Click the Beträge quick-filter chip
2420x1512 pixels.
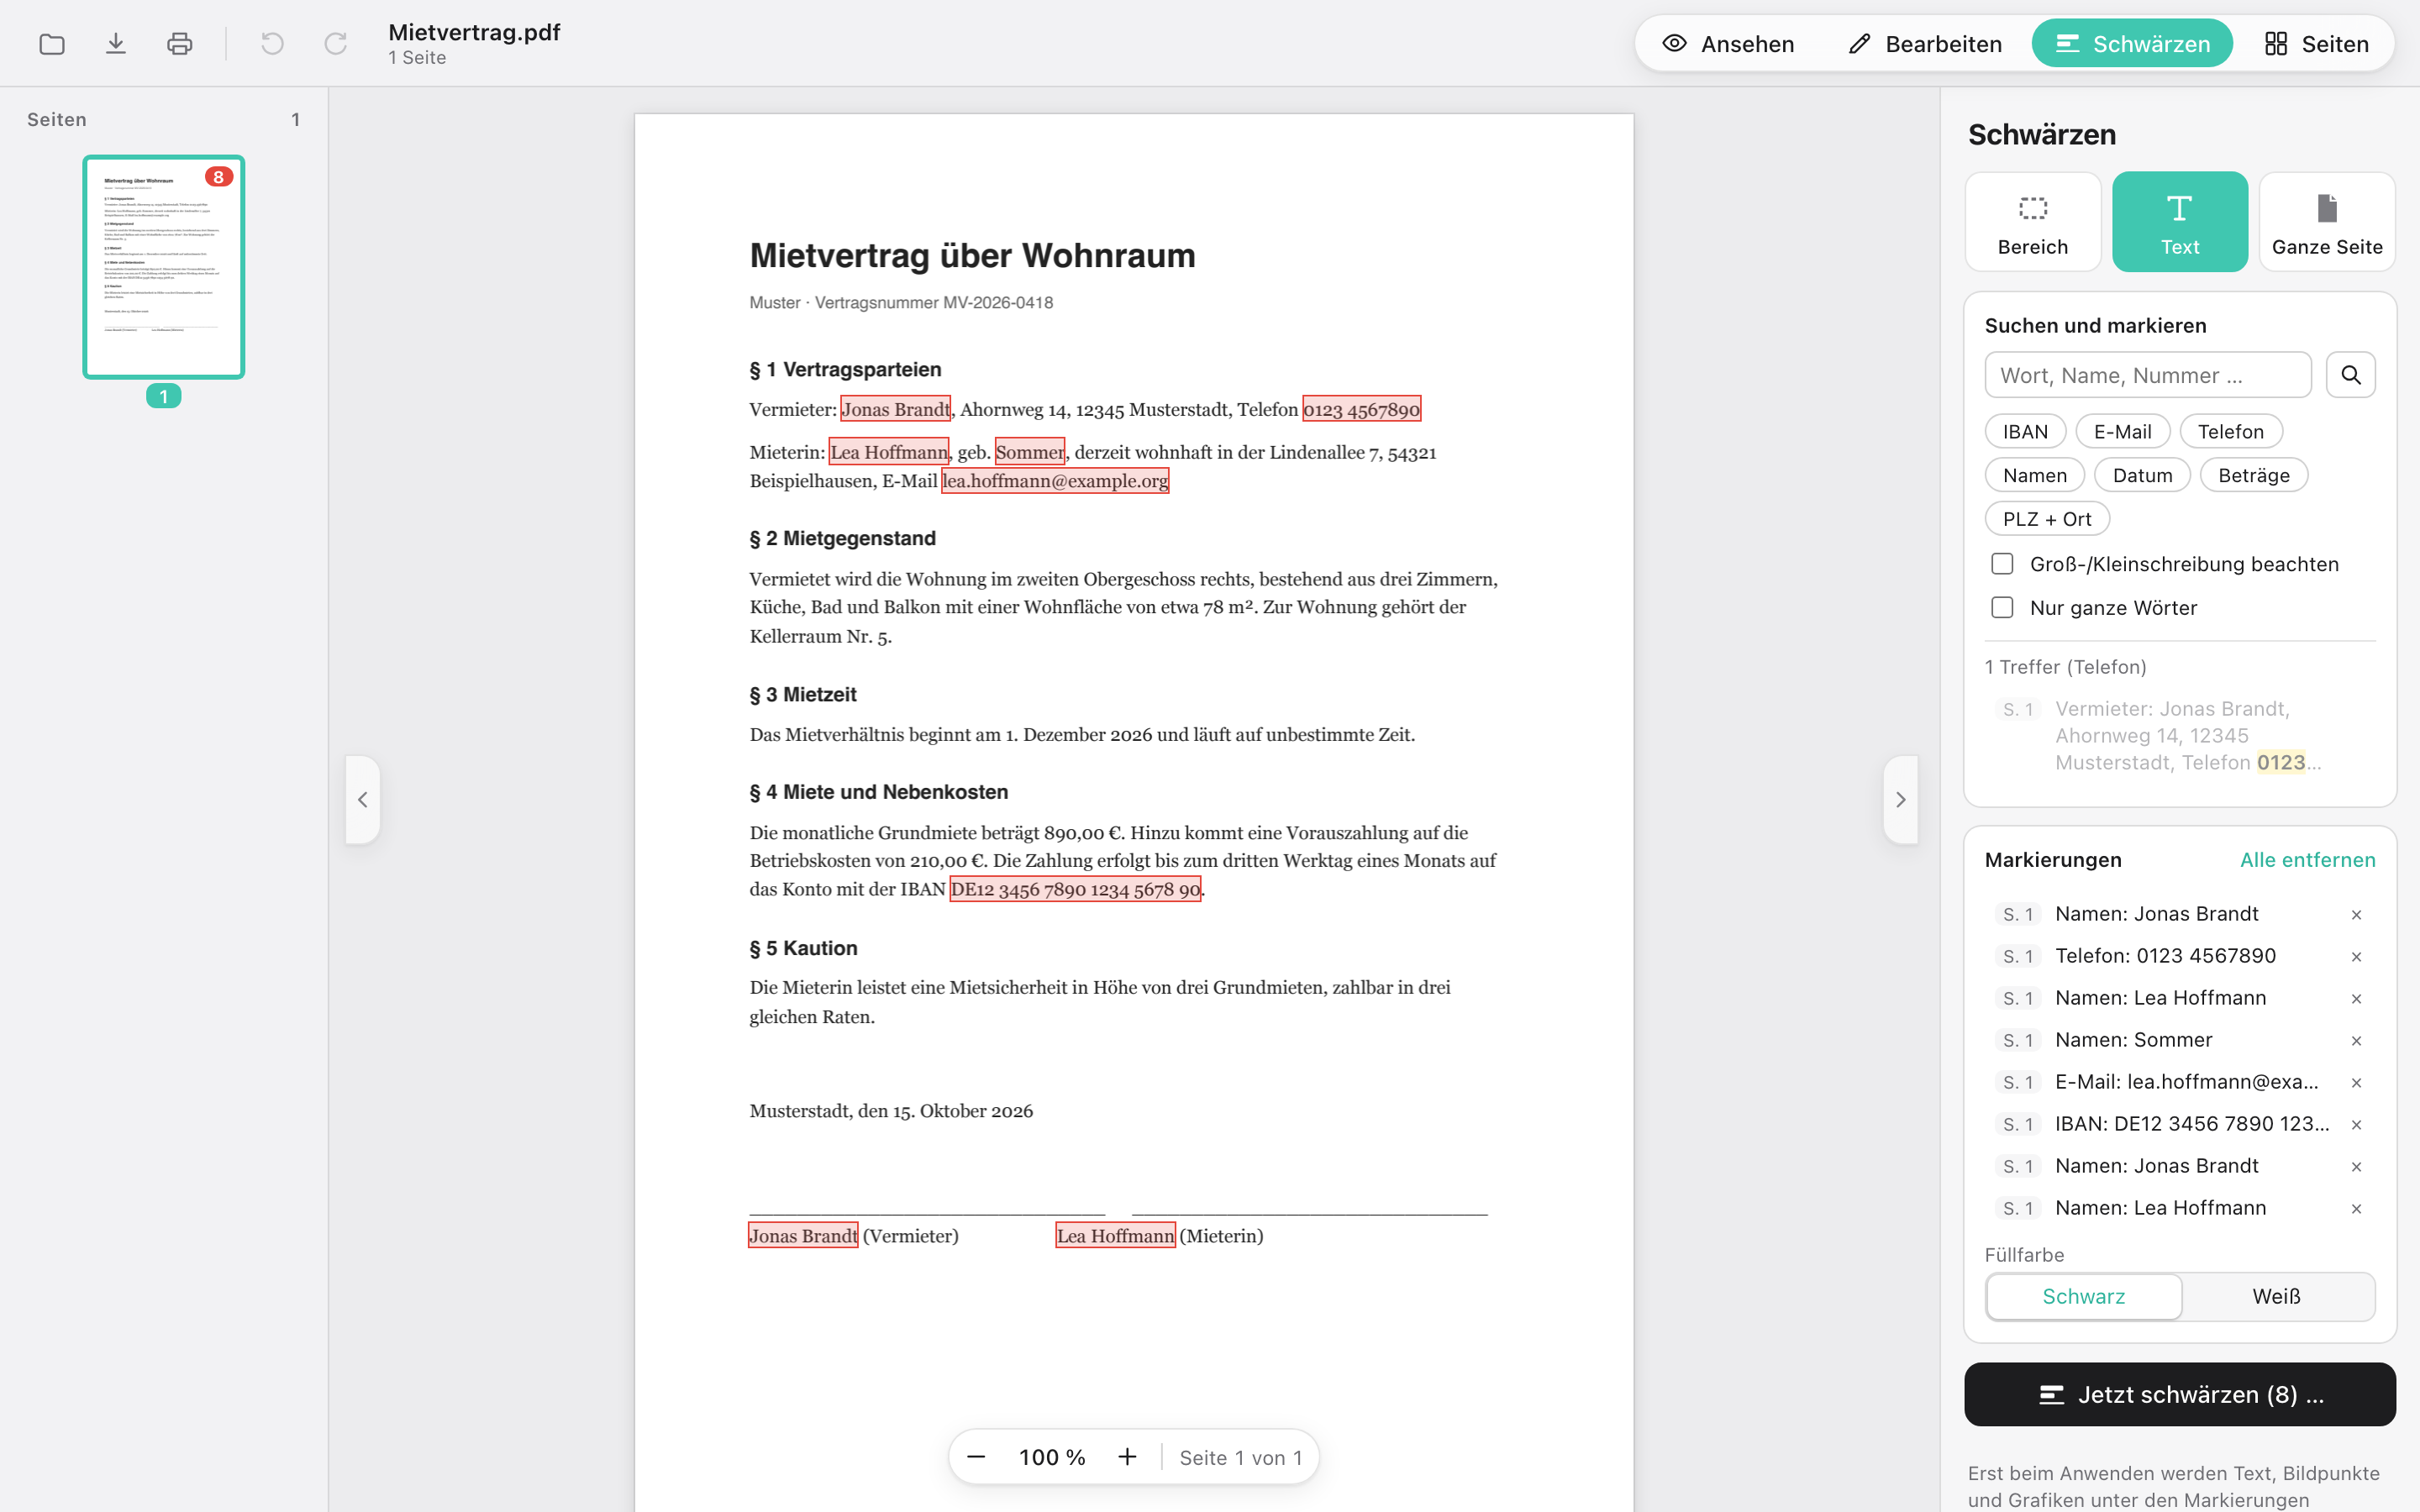(x=2253, y=475)
